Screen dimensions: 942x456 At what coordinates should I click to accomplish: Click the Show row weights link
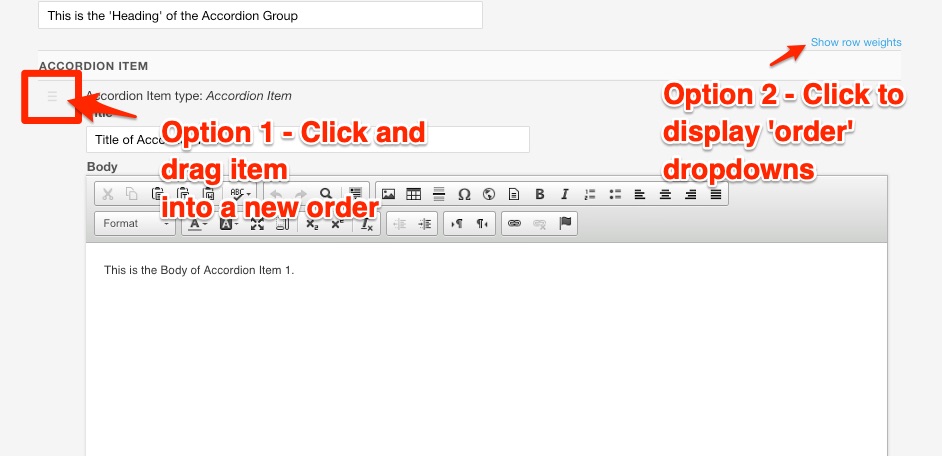tap(855, 42)
